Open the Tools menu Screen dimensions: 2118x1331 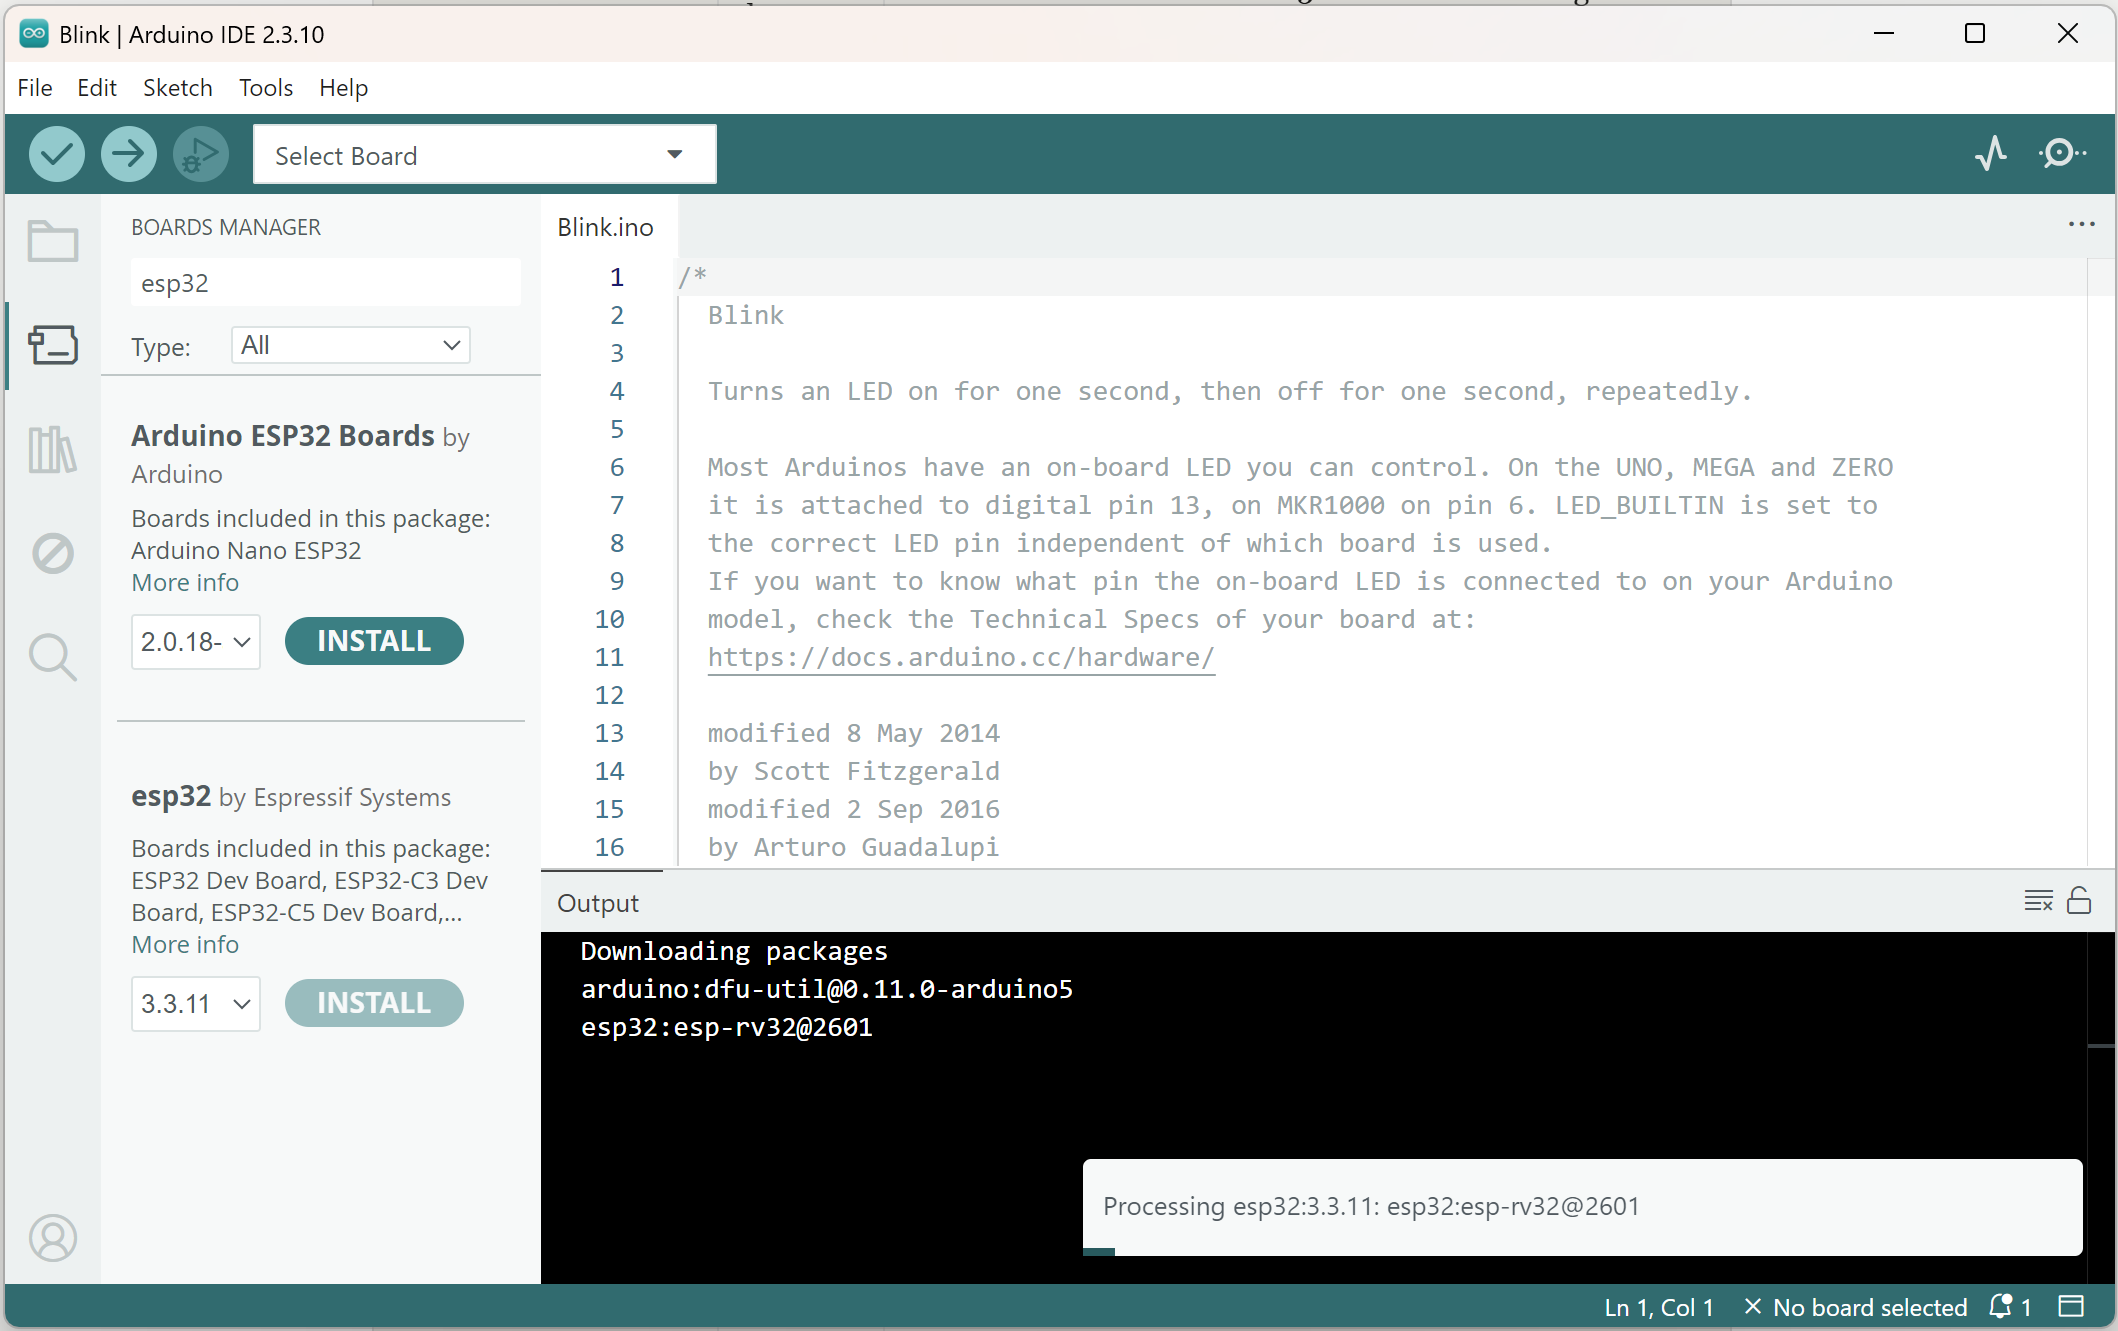click(x=266, y=88)
